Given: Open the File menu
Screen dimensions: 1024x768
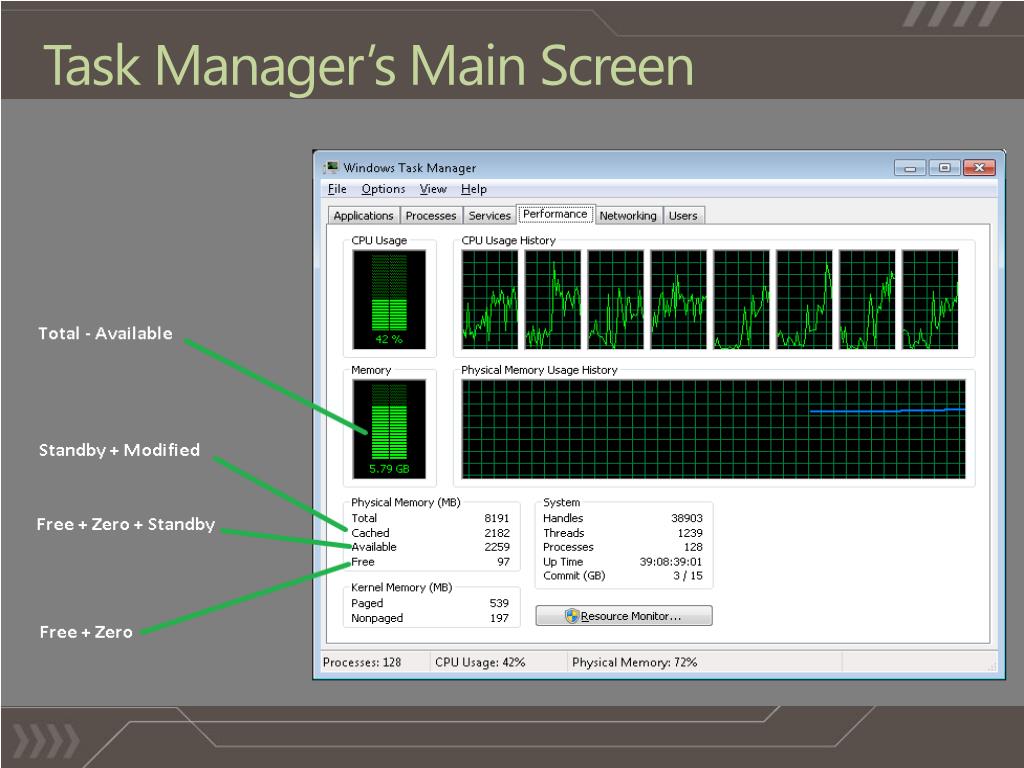Looking at the screenshot, I should click(x=337, y=189).
